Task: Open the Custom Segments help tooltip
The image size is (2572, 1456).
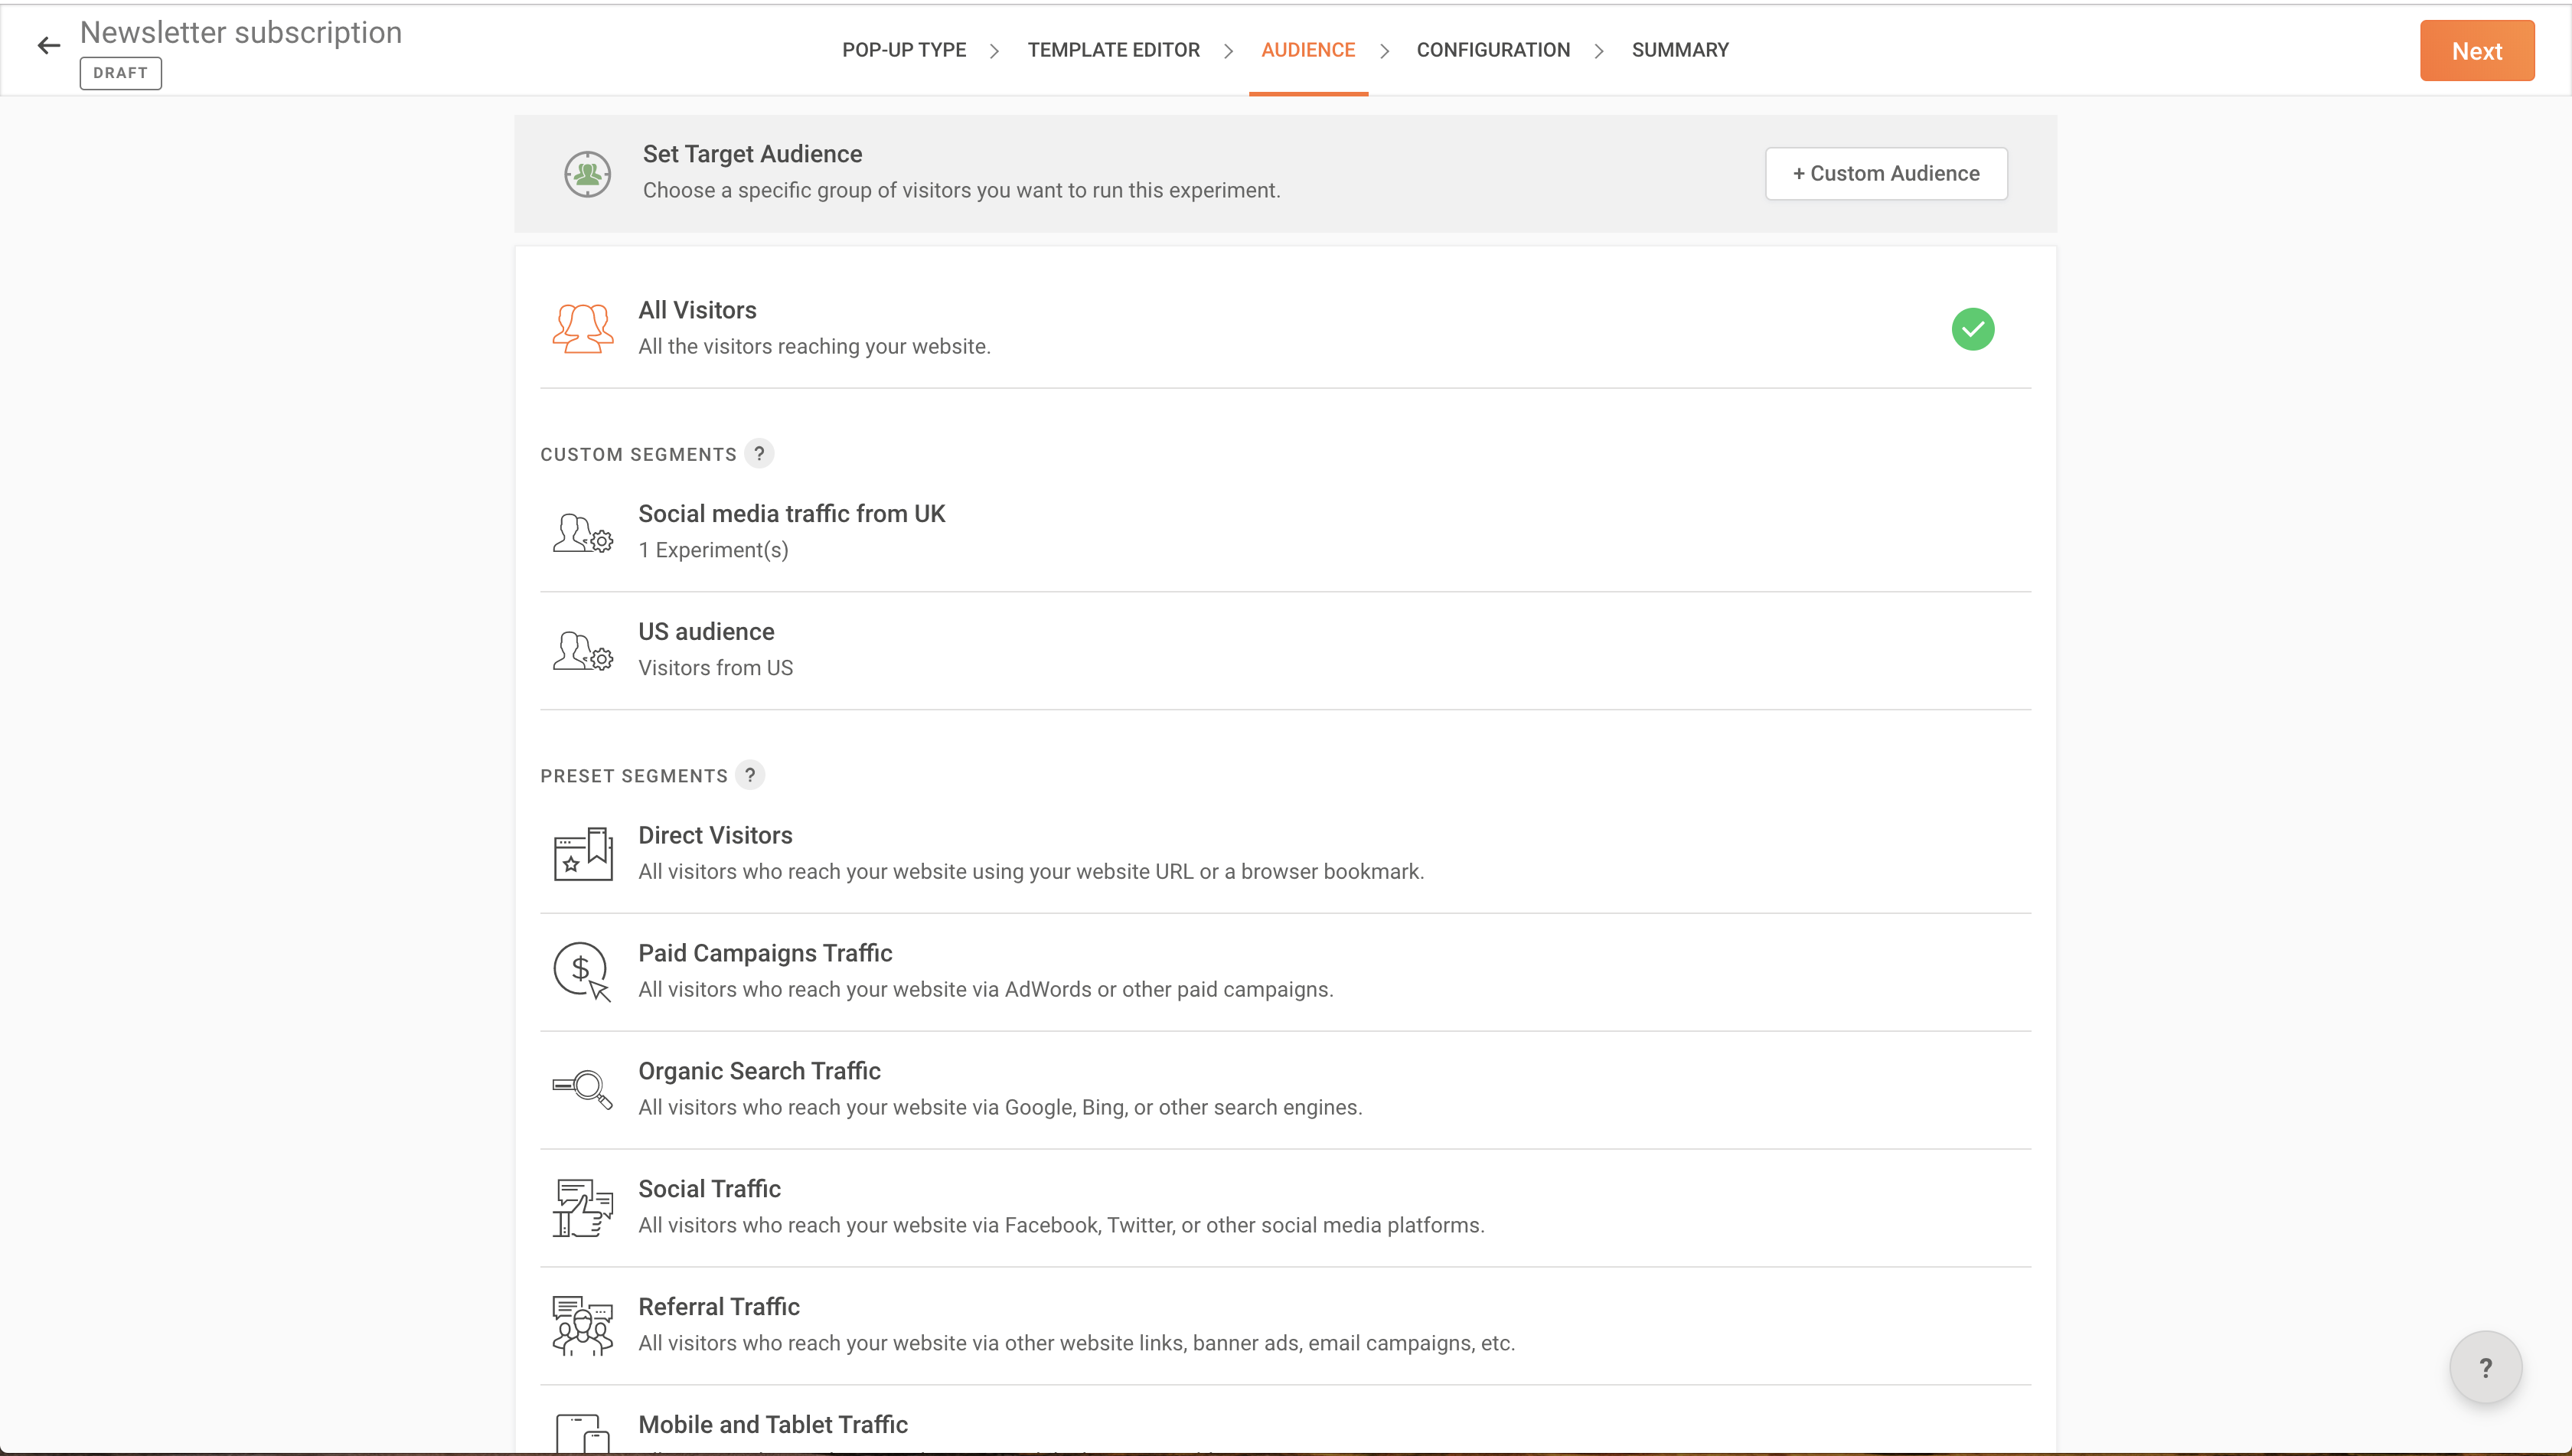Action: click(759, 454)
